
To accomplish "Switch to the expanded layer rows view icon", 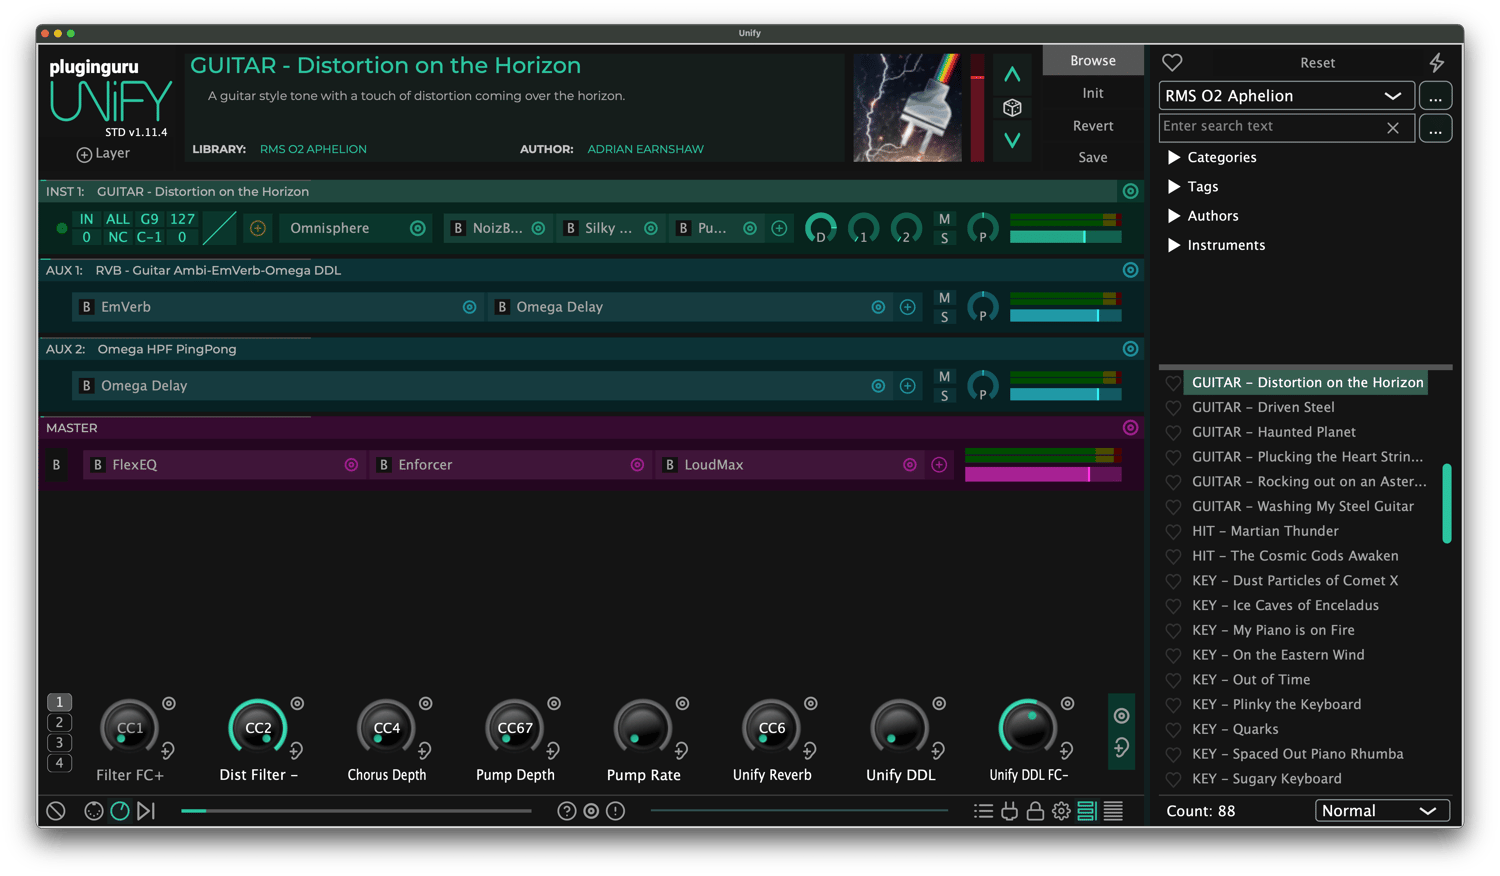I will [1087, 811].
